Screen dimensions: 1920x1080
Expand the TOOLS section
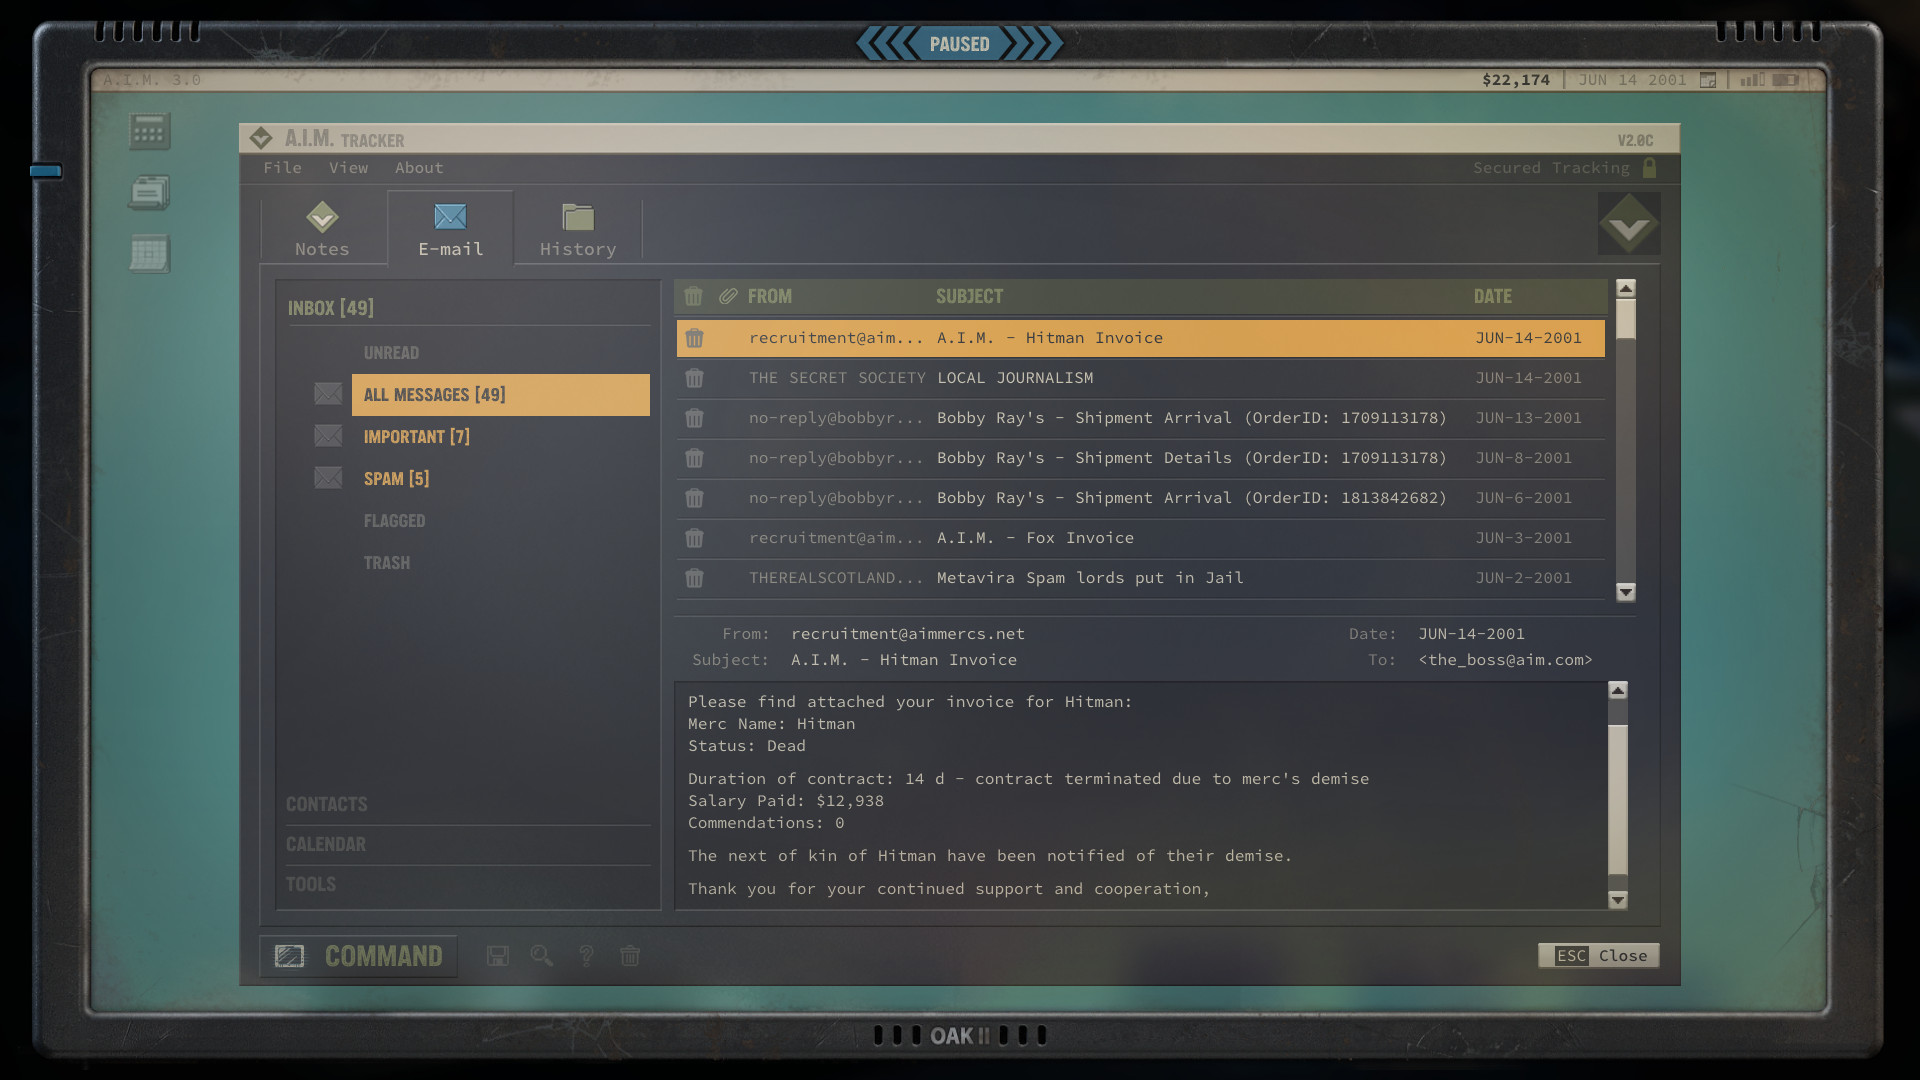(311, 885)
